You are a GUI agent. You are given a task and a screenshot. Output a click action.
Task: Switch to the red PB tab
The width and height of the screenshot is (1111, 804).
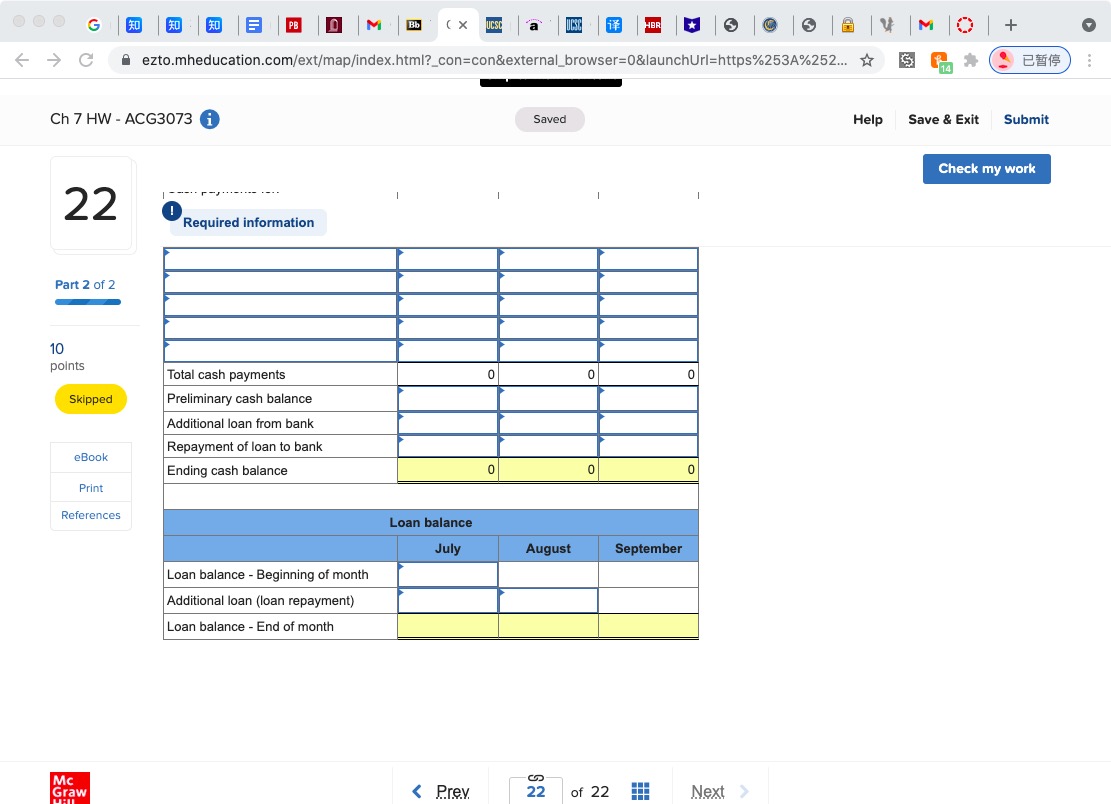coord(293,25)
